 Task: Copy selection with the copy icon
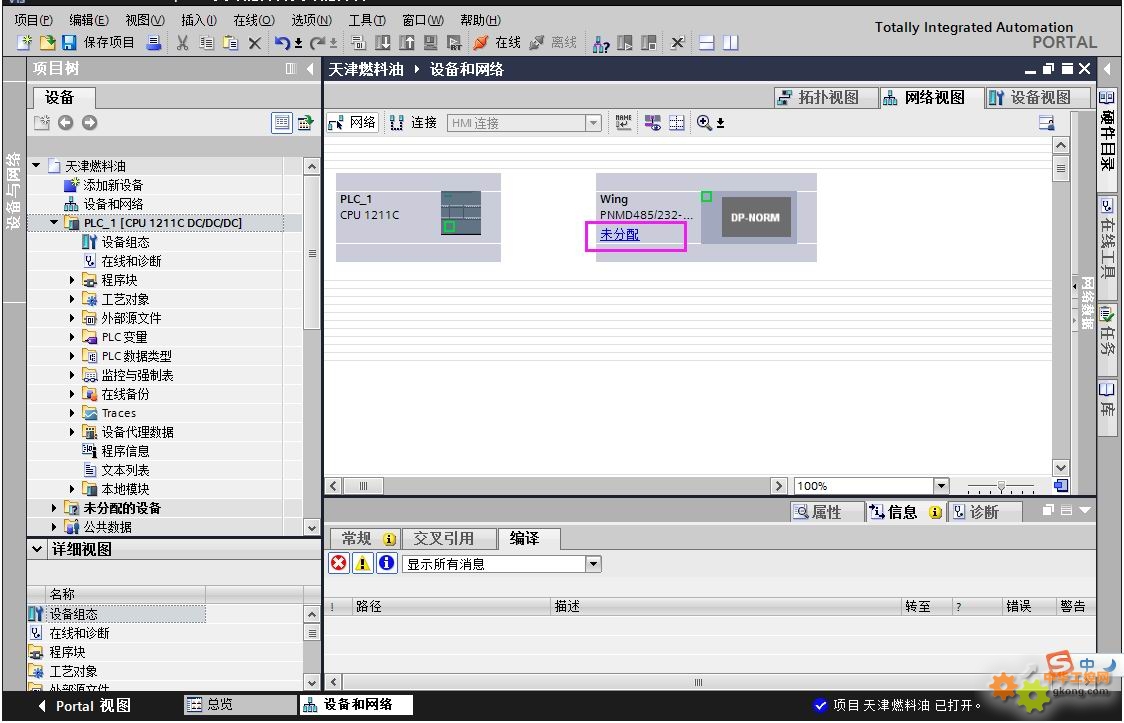tap(206, 43)
